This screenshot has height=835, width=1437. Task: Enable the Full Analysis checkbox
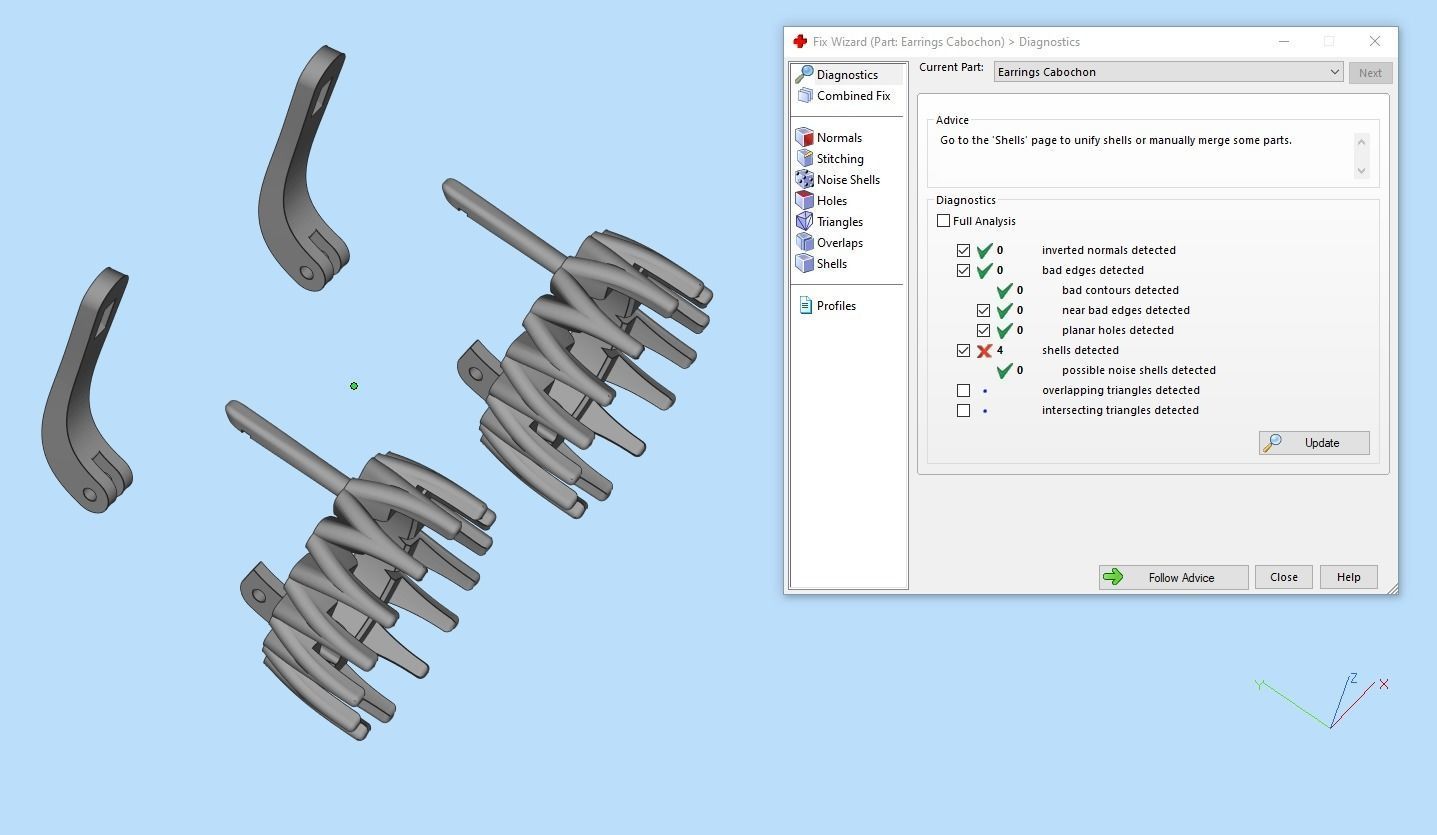tap(943, 221)
